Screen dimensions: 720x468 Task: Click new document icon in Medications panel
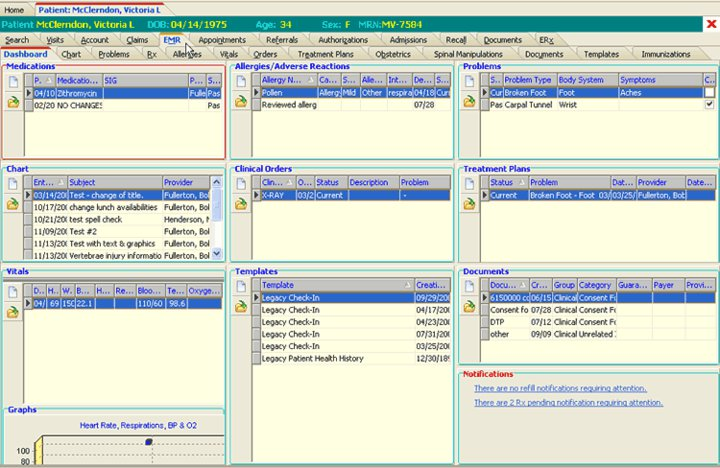click(13, 80)
